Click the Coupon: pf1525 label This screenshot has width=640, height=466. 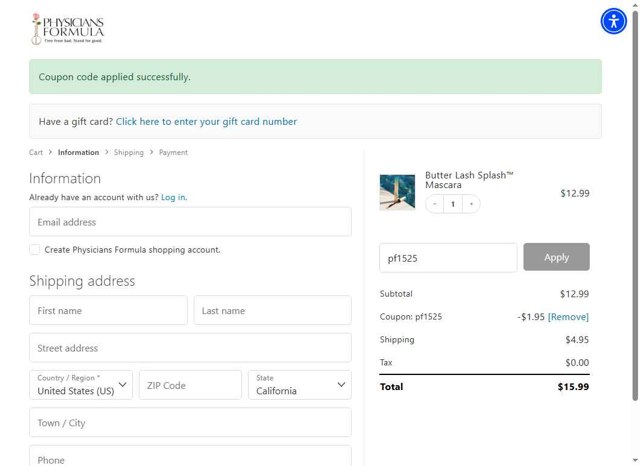click(x=411, y=317)
